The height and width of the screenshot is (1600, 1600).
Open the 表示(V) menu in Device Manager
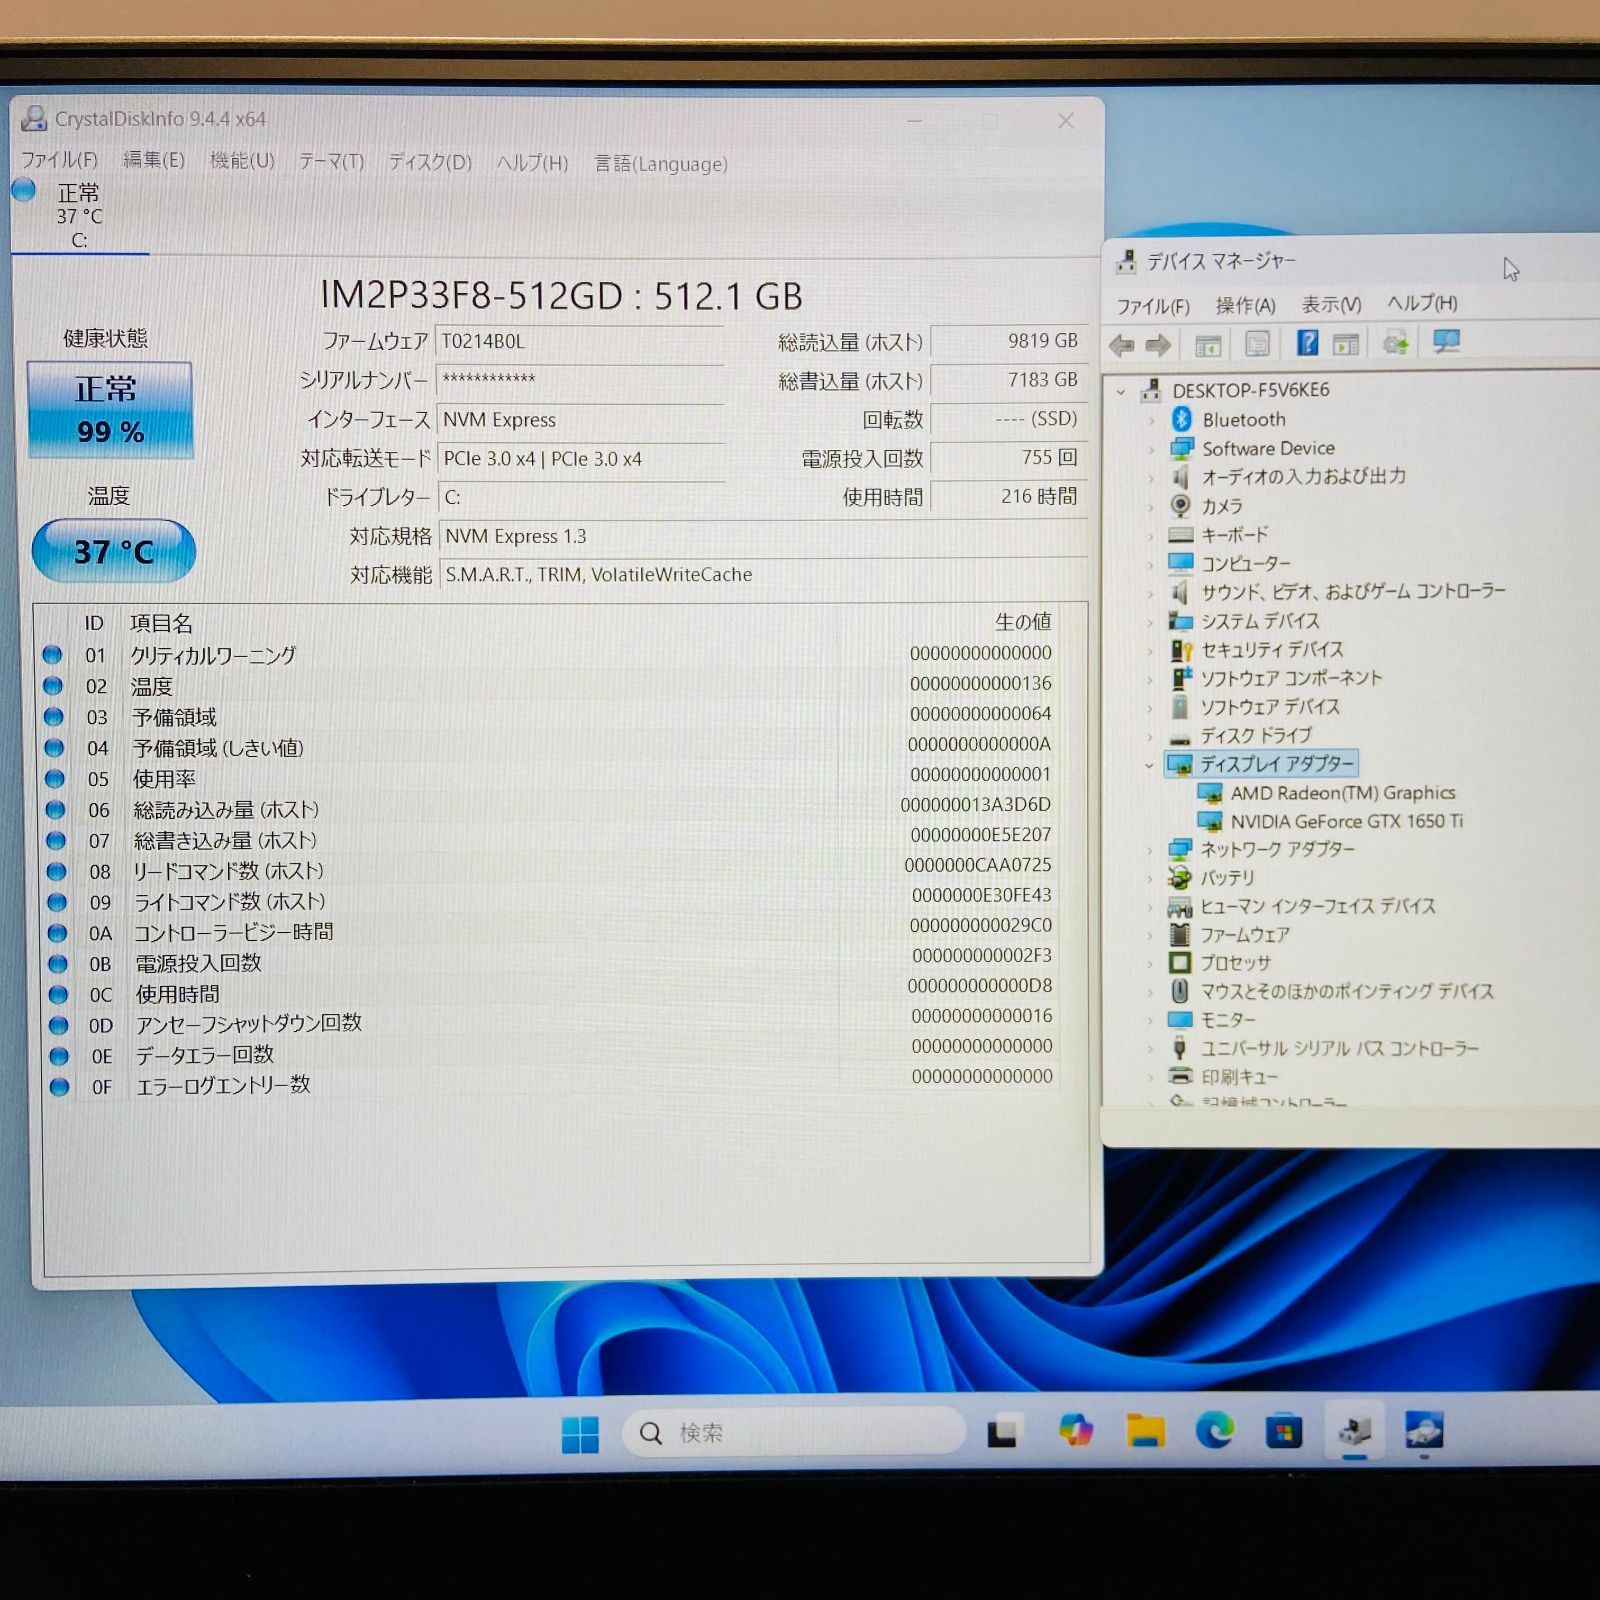click(1331, 305)
